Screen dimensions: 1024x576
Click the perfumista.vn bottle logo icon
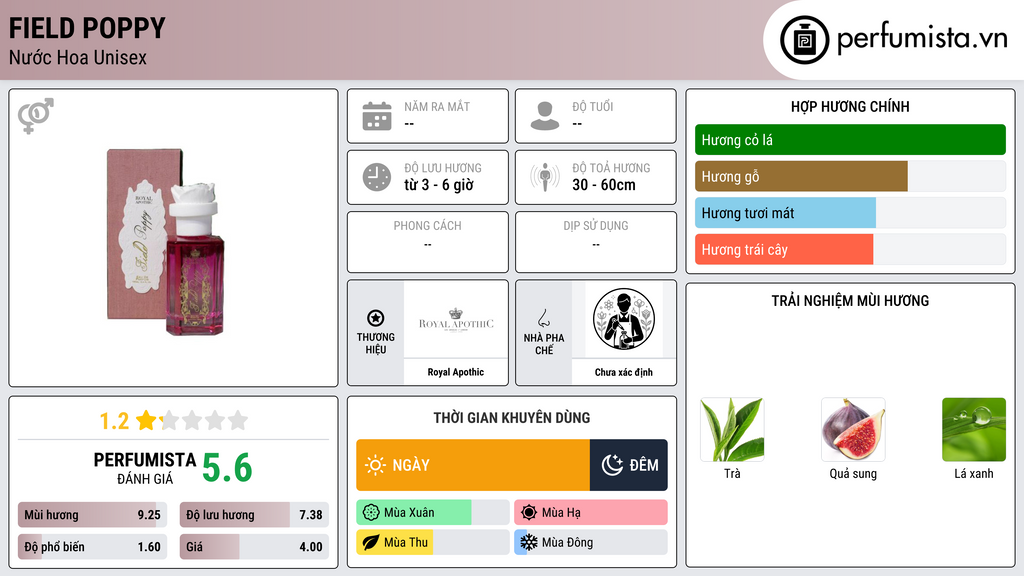pos(804,40)
